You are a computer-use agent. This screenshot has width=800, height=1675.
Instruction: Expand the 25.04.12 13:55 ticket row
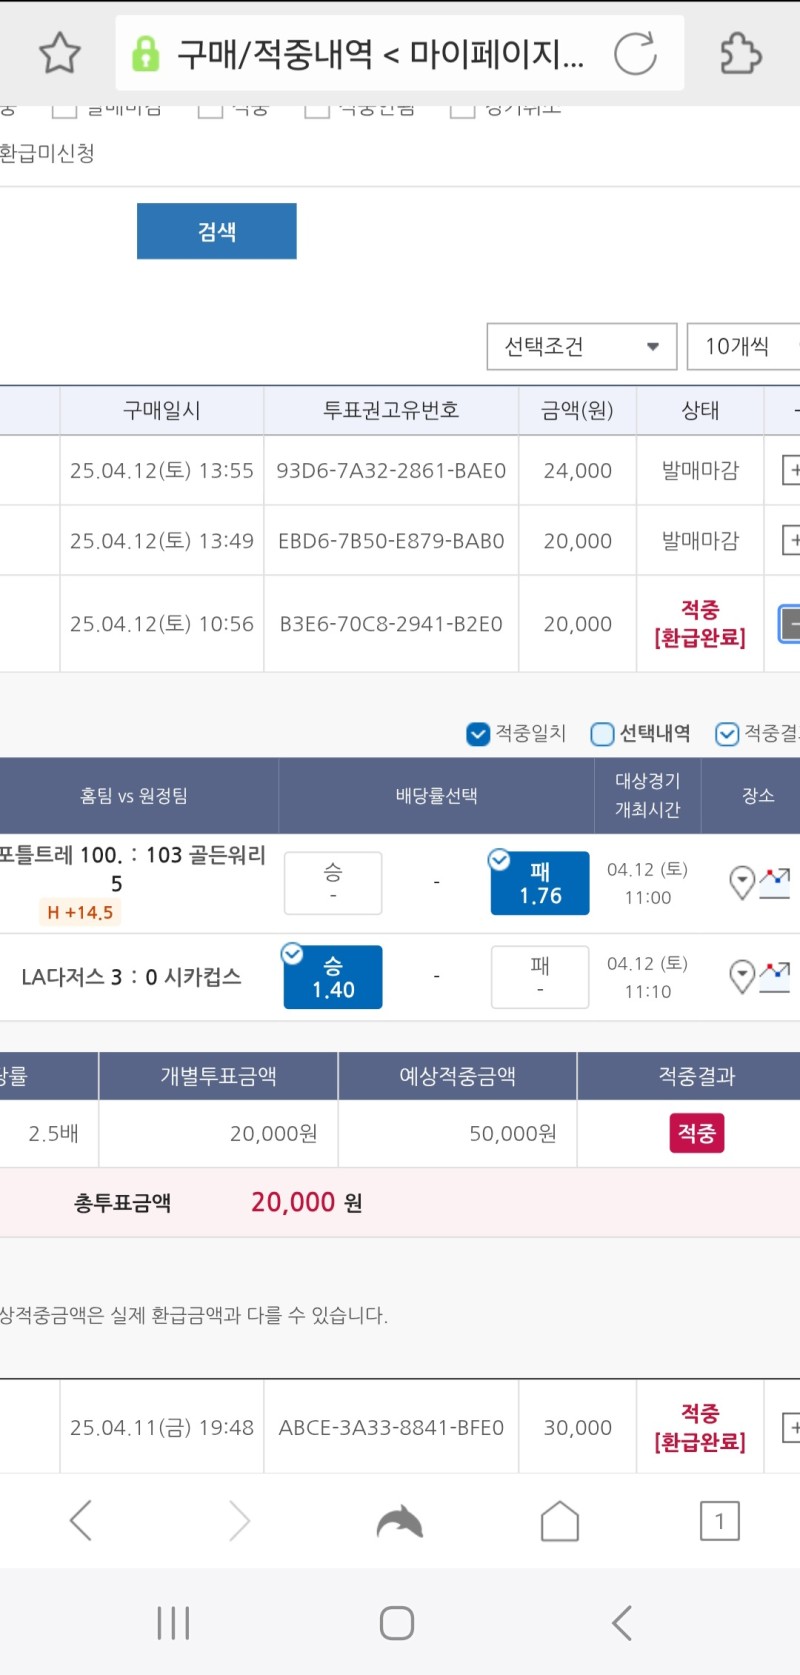pyautogui.click(x=791, y=470)
